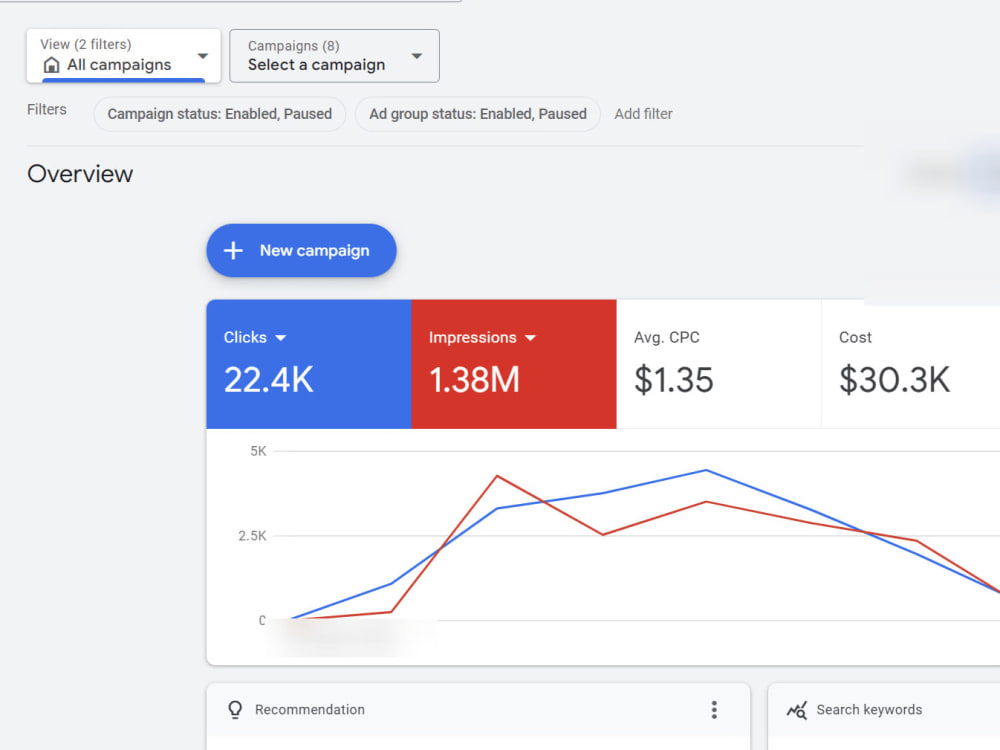Select the red Impressions scorecard tile
Image resolution: width=1000 pixels, height=750 pixels.
(514, 364)
